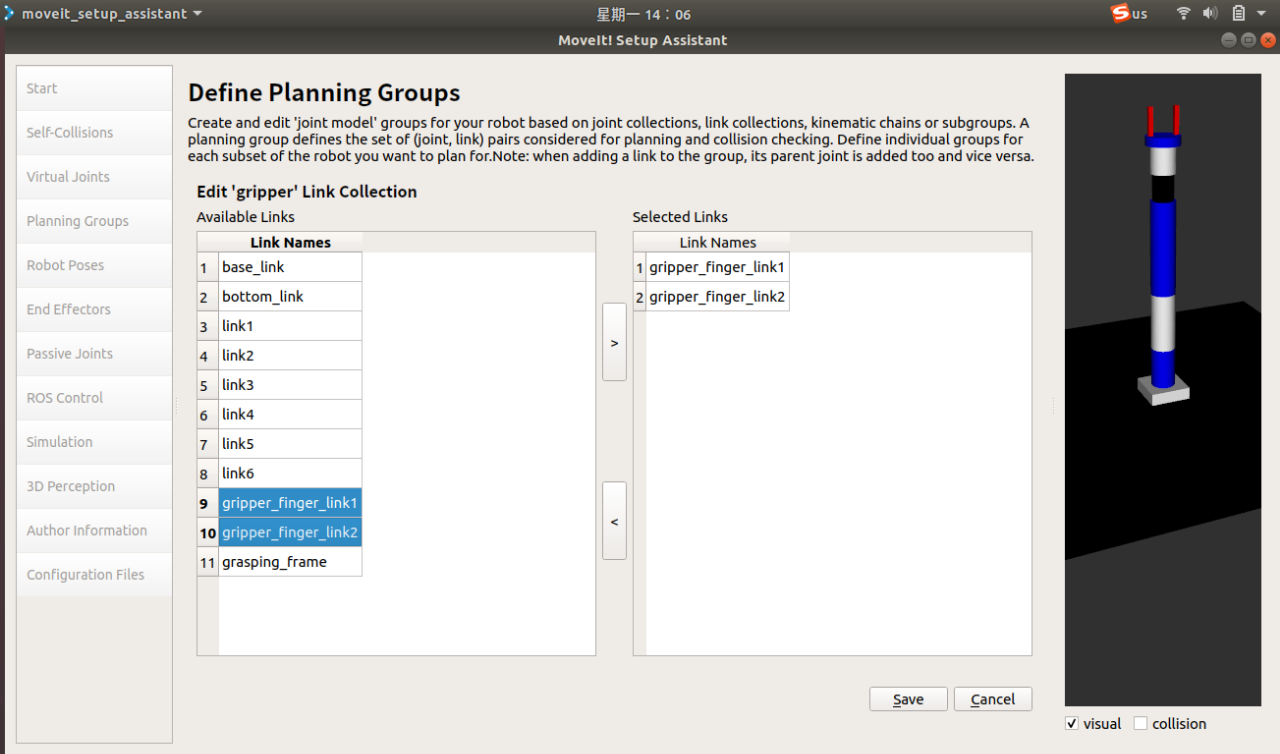Image resolution: width=1280 pixels, height=754 pixels.
Task: Click row number 9 header in Available Links
Action: pos(208,502)
